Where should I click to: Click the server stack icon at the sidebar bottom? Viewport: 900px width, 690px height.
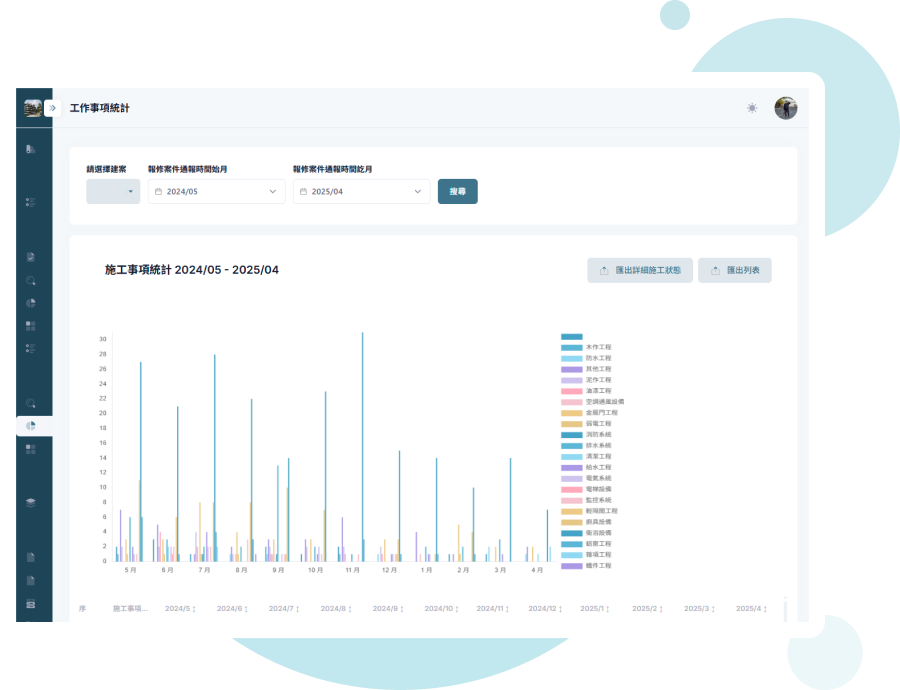coord(31,604)
